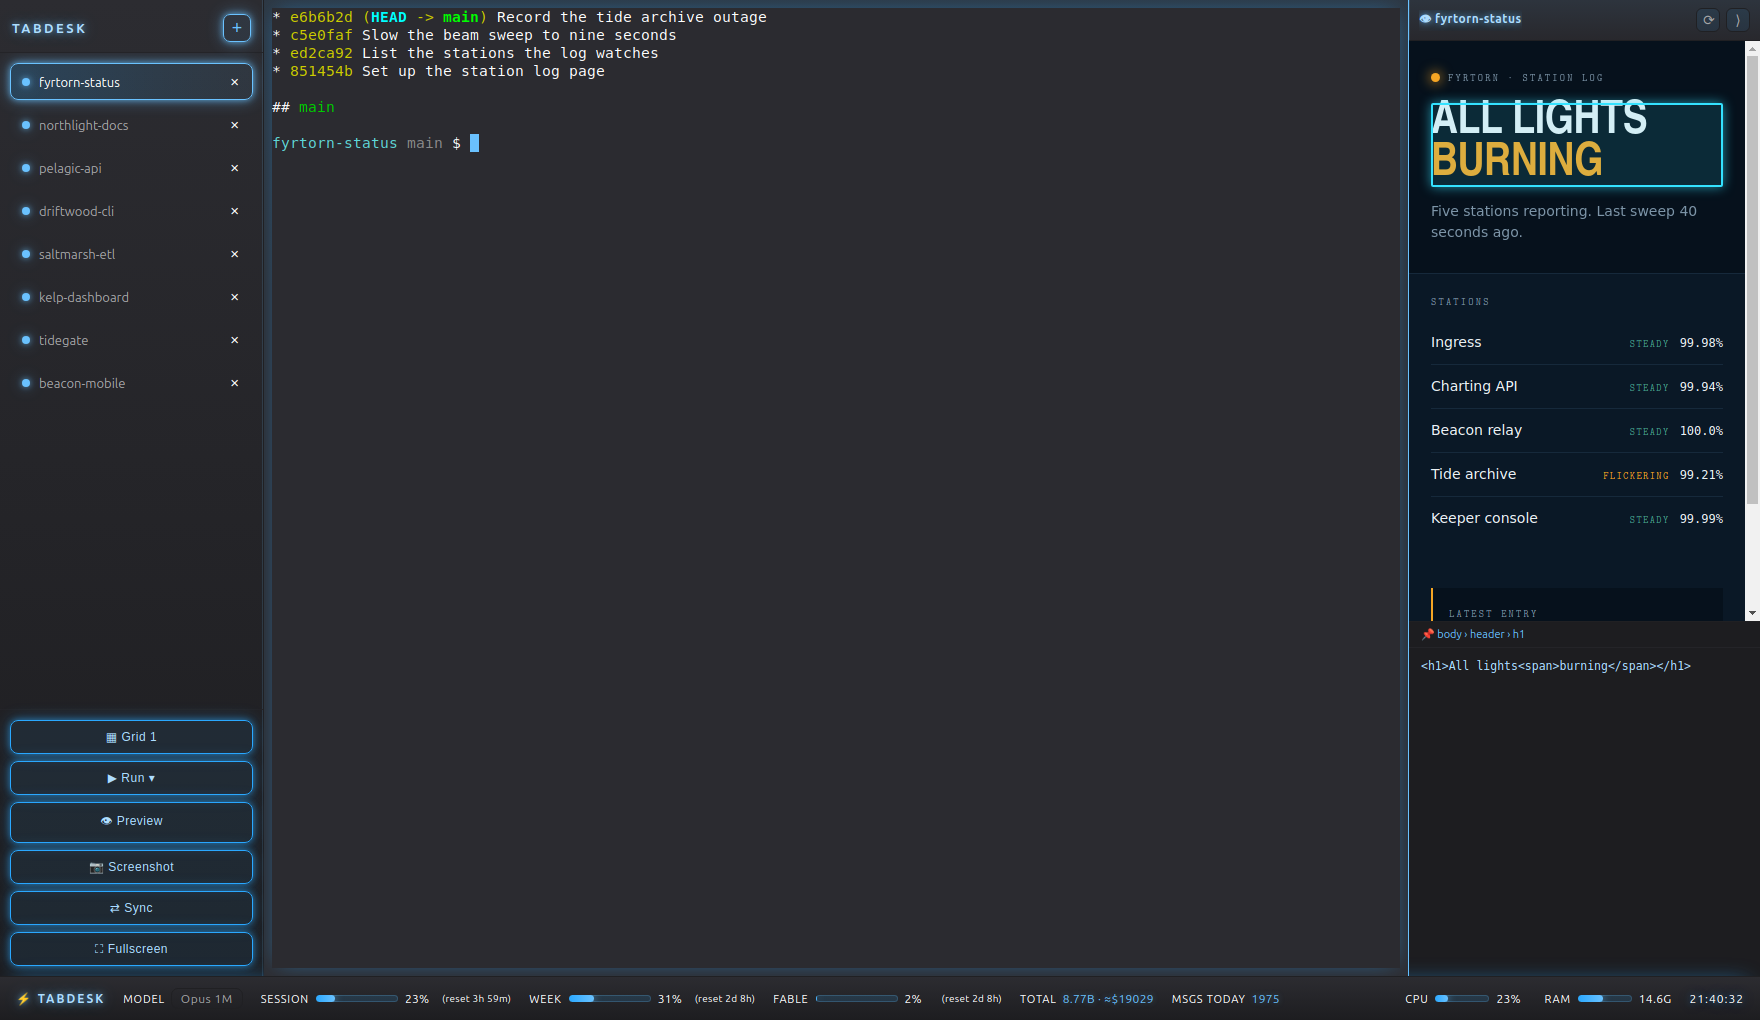
Task: Switch to the pelagic-api tab
Action: 131,168
